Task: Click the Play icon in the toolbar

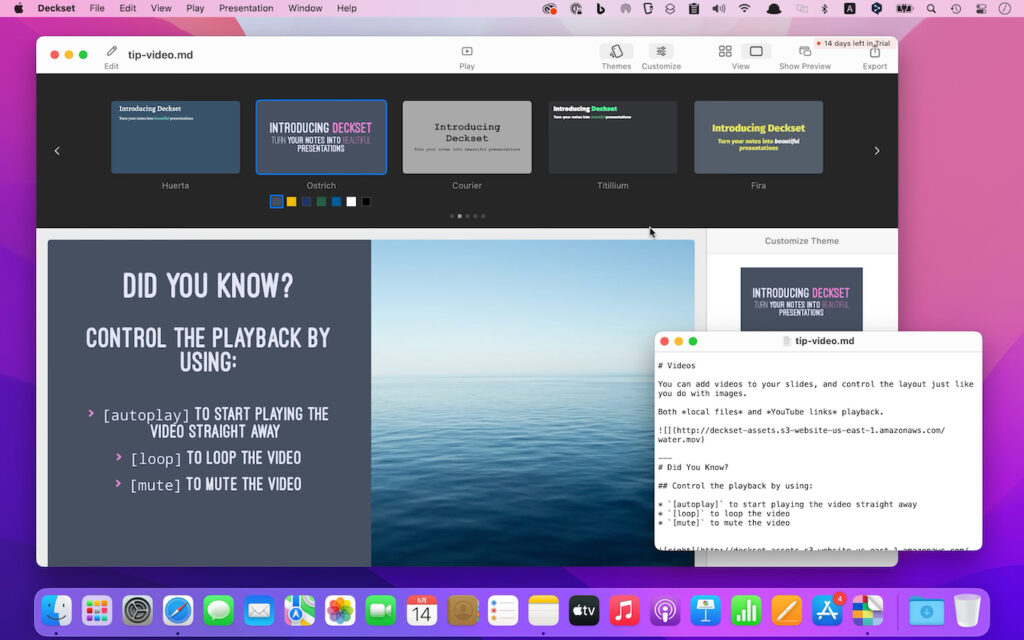Action: pyautogui.click(x=466, y=52)
